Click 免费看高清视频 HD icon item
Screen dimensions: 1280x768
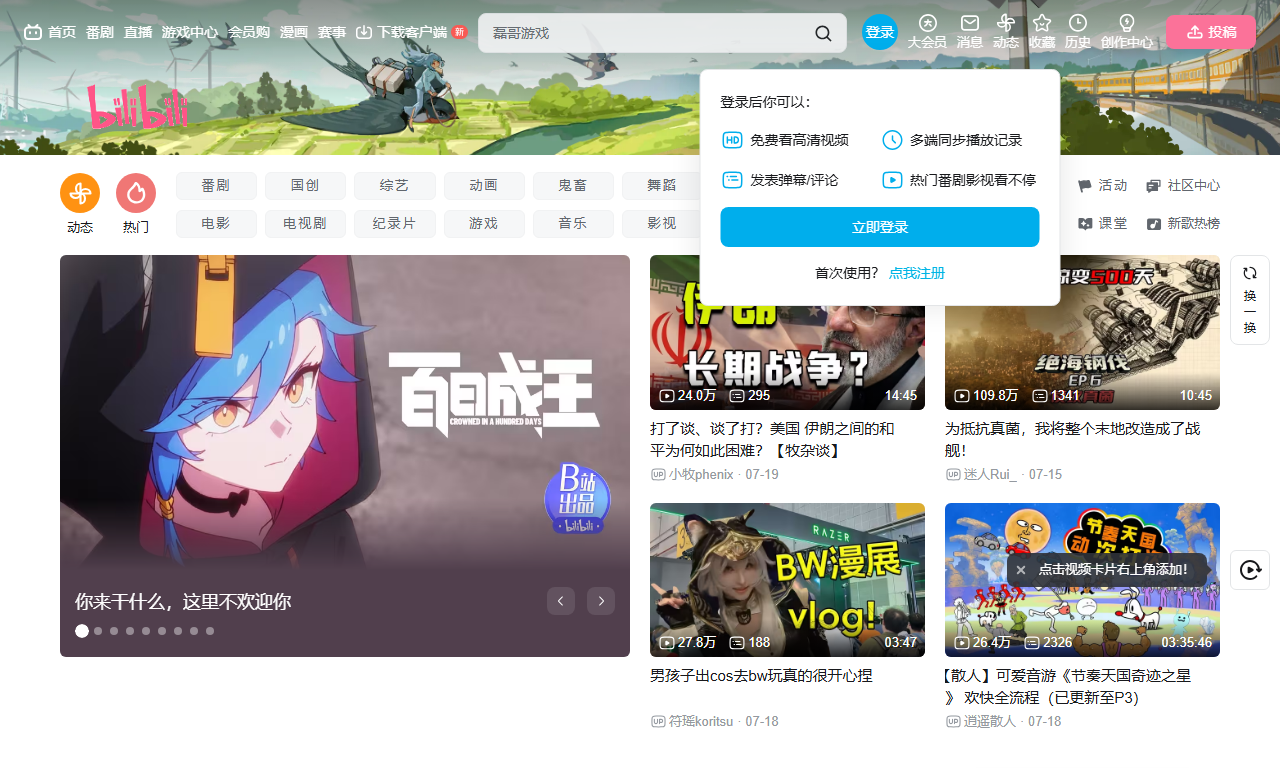785,140
